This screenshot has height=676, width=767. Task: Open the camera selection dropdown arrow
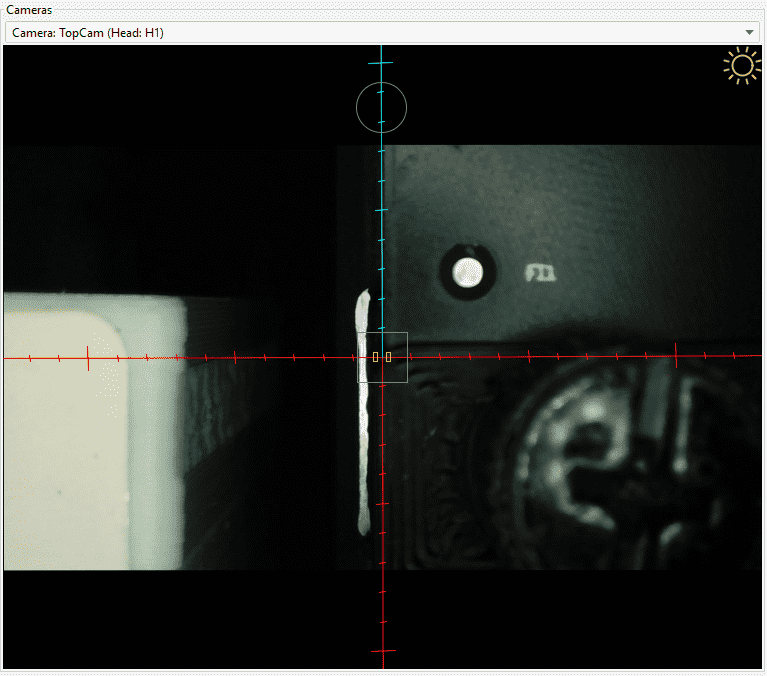coord(750,33)
